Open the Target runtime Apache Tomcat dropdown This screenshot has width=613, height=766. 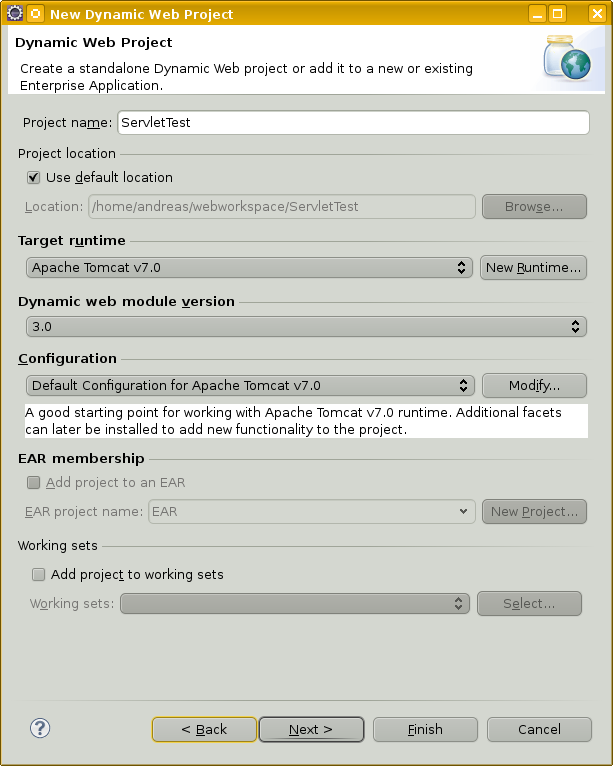click(x=249, y=268)
